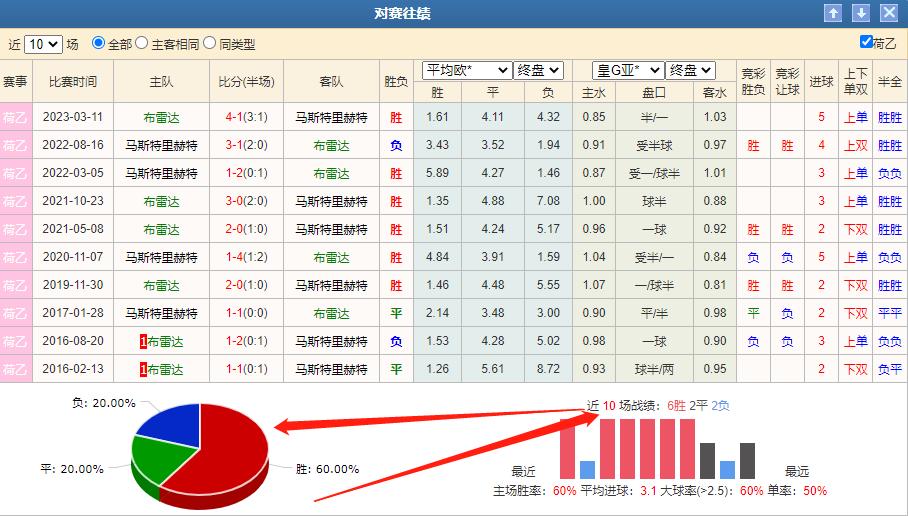Click the 荷乙 tag in 2016-02-13 row

tap(16, 369)
